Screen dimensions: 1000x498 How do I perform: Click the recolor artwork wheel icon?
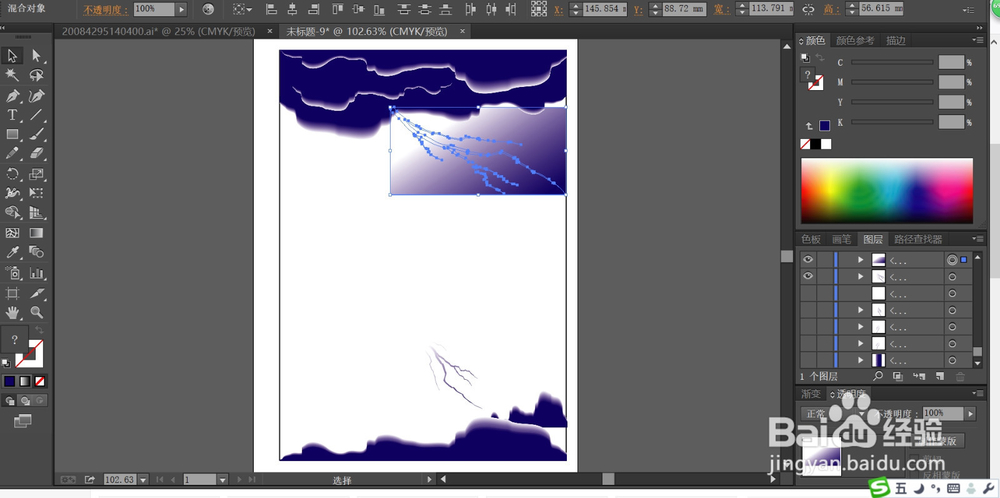coord(208,10)
